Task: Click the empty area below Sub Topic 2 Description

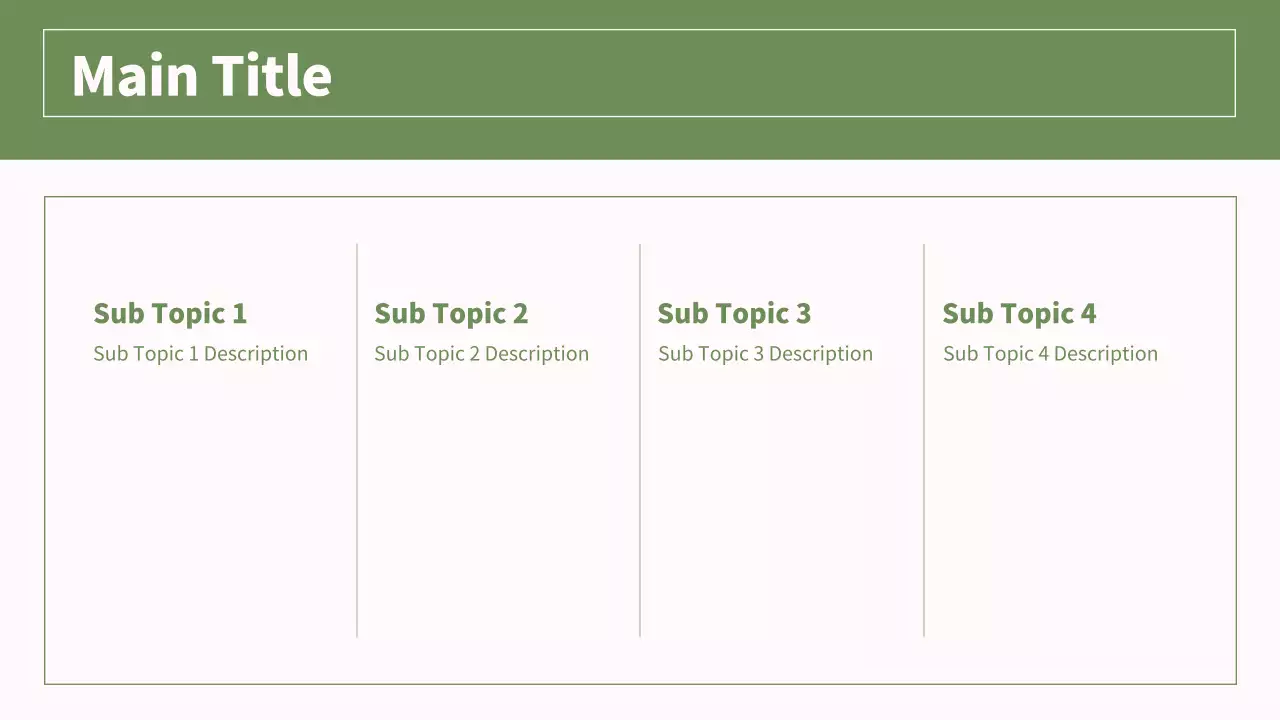Action: pos(498,500)
